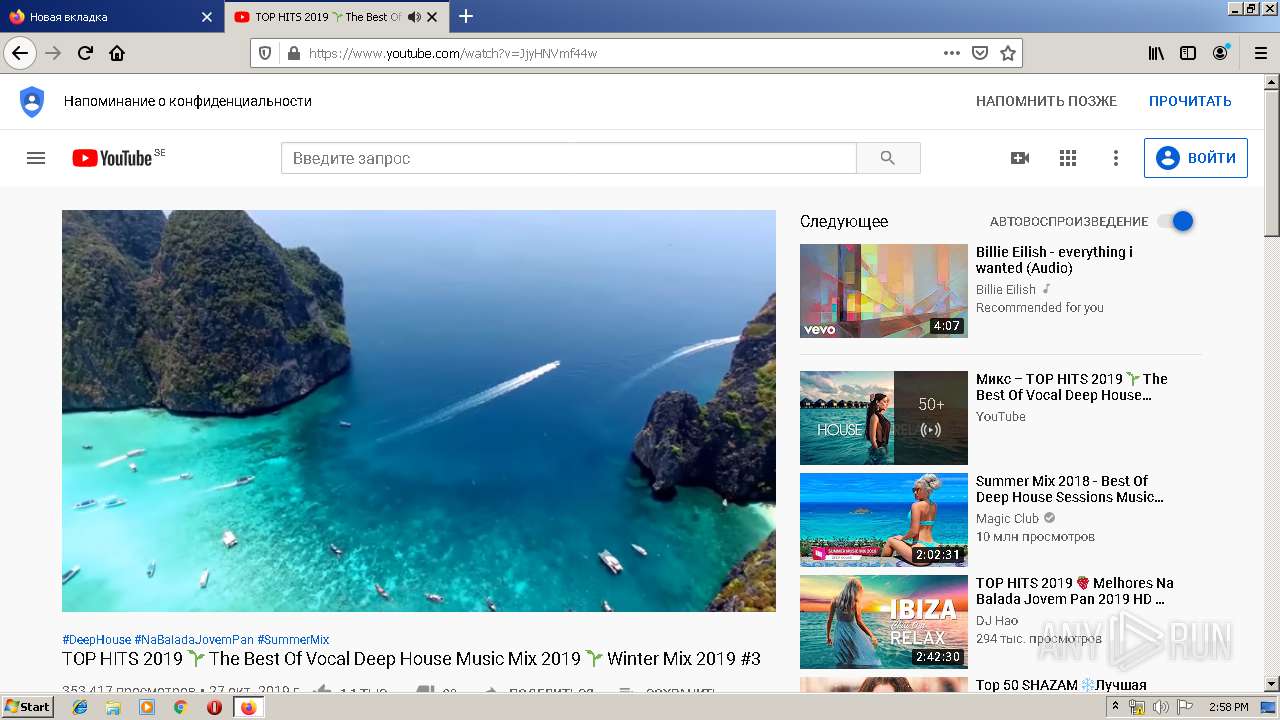Open DJ Hao channel name

[x=997, y=621]
